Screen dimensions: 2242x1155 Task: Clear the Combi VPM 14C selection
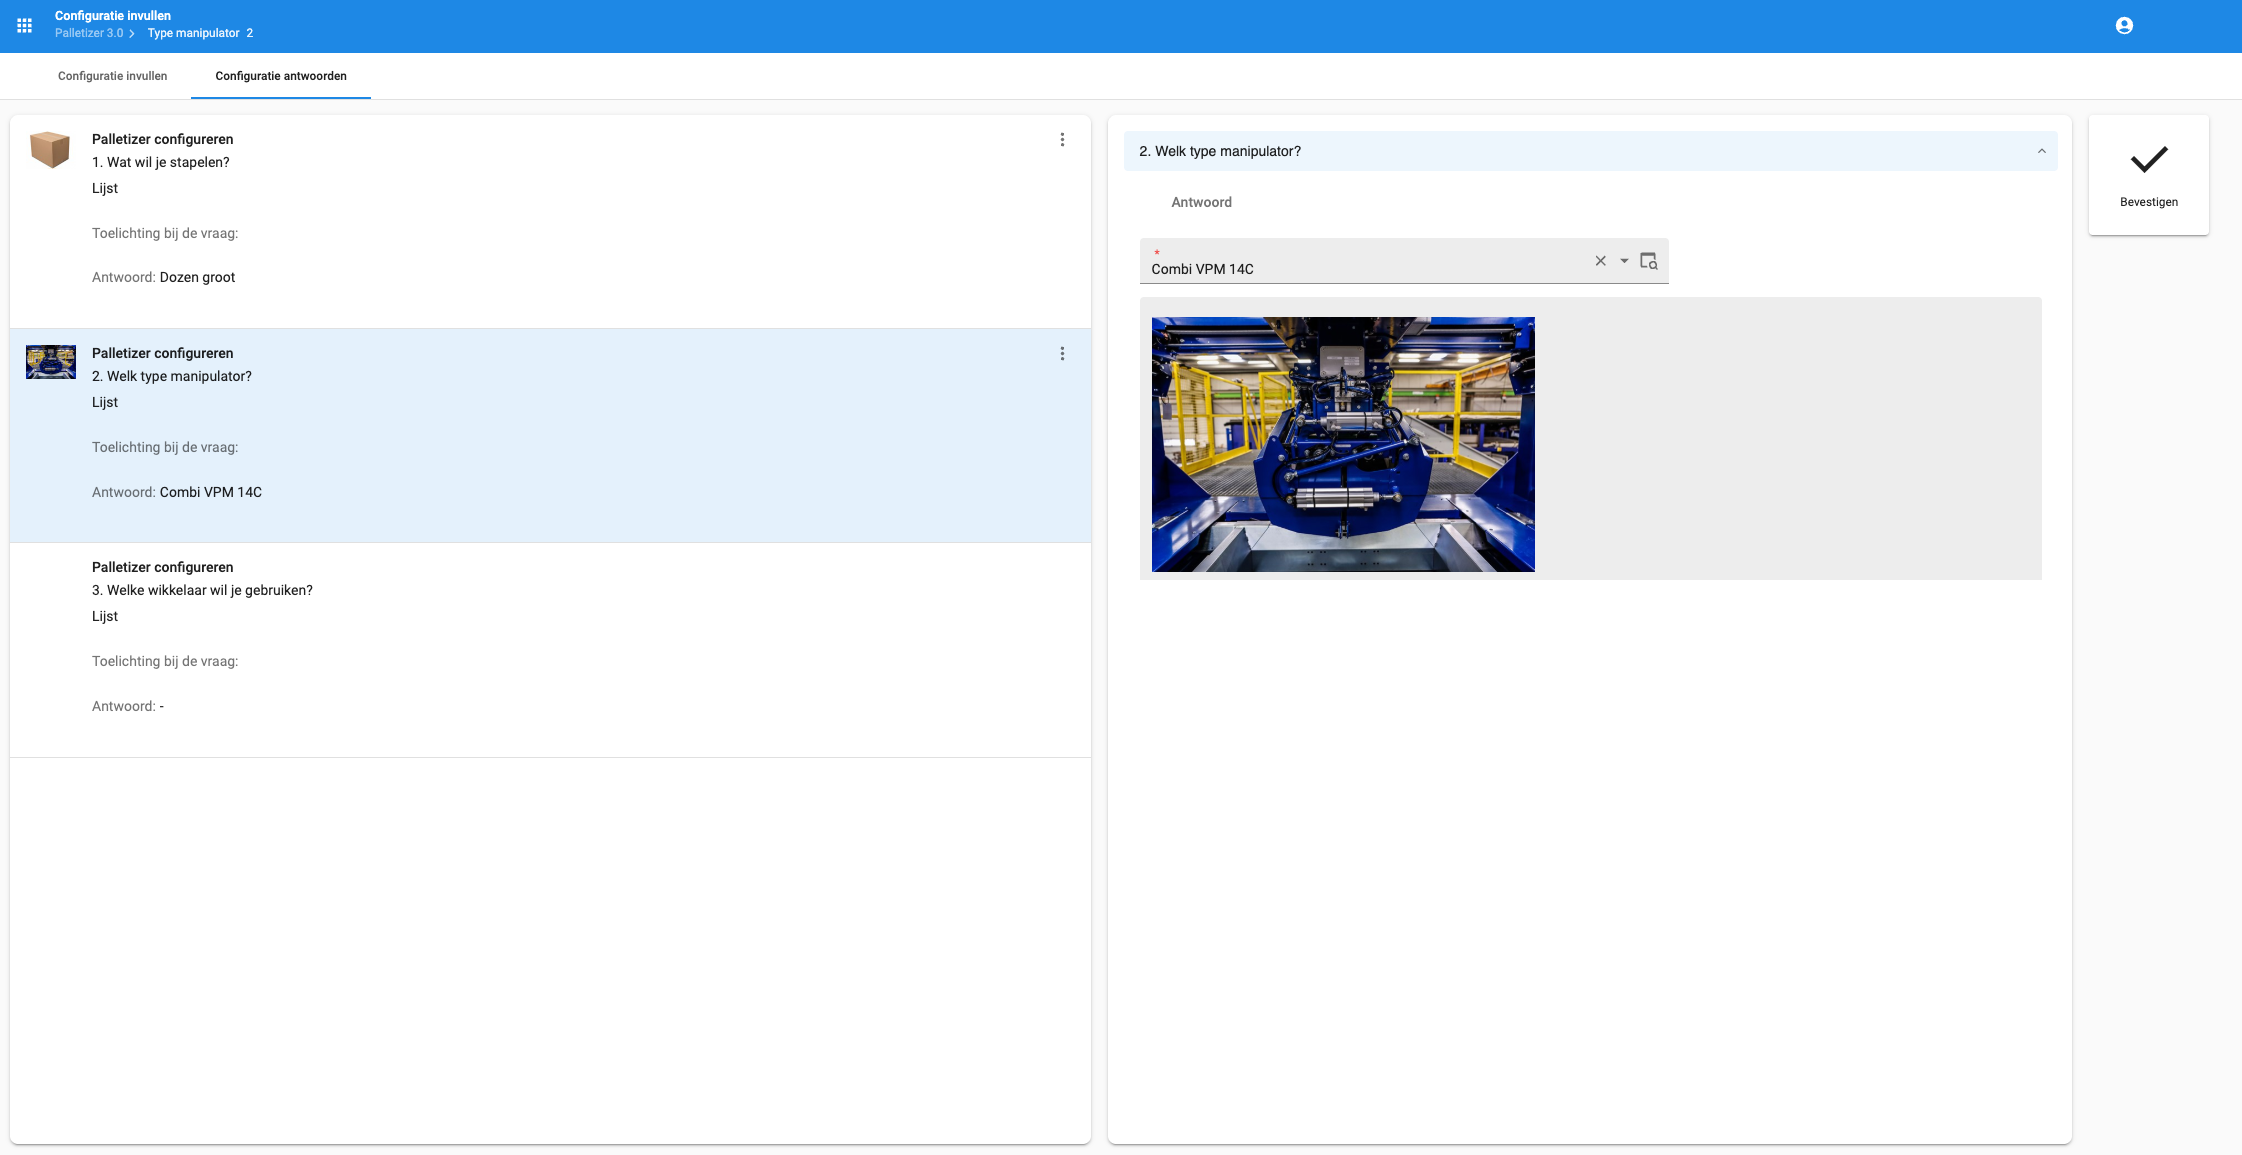click(1600, 261)
